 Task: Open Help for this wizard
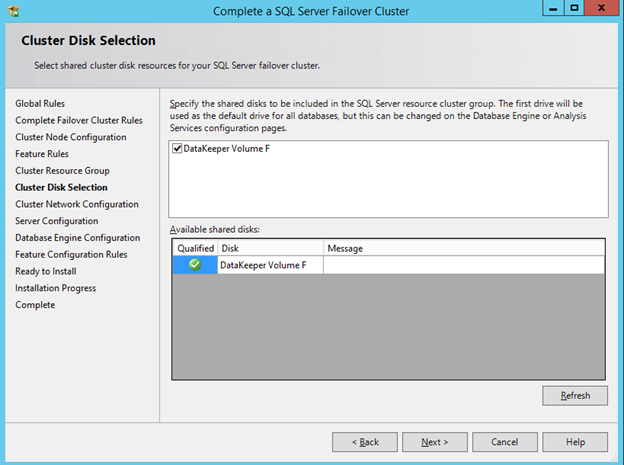(575, 441)
